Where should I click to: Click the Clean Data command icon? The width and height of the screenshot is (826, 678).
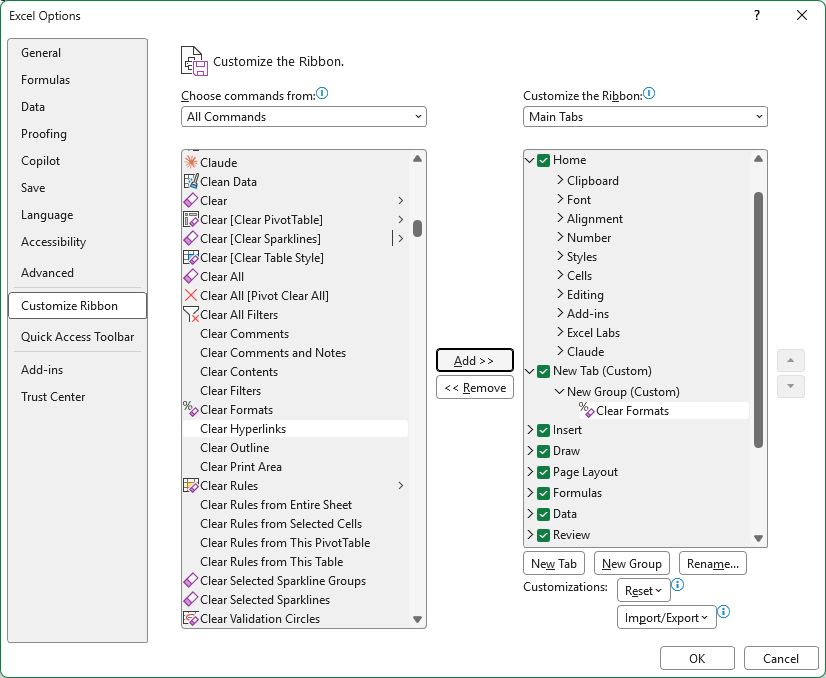191,181
